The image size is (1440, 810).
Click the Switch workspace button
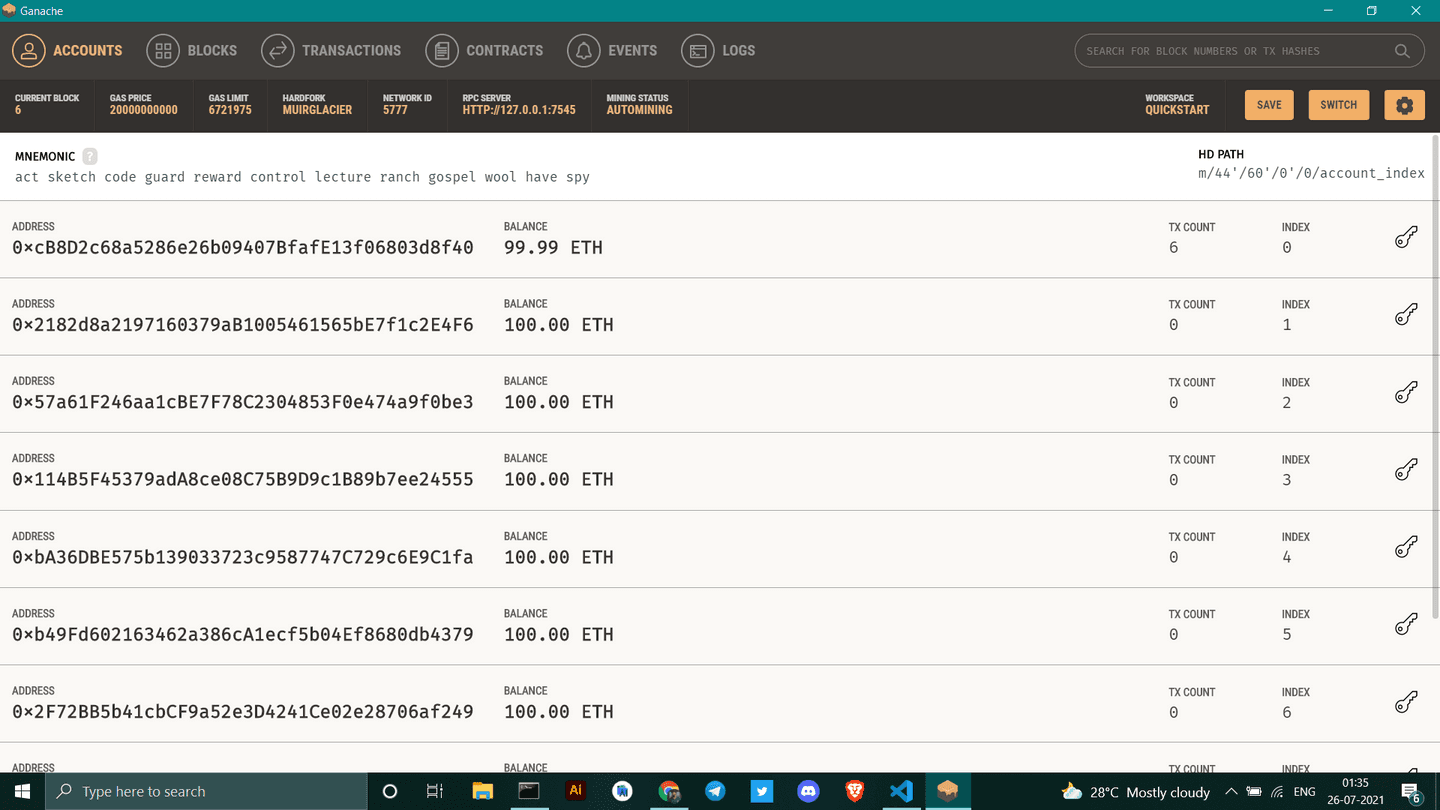(x=1338, y=105)
